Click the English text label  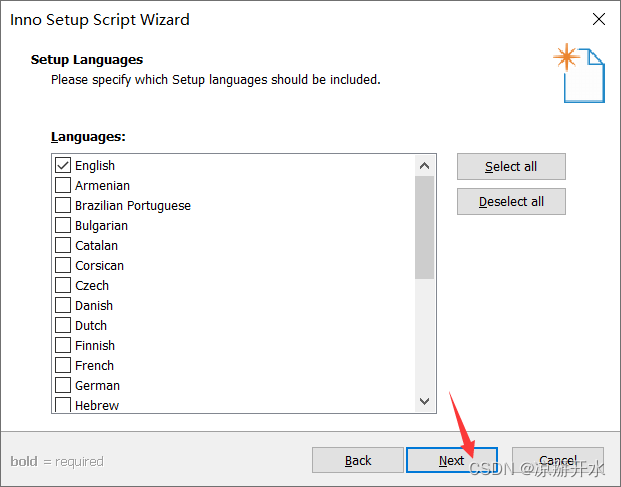tap(95, 166)
